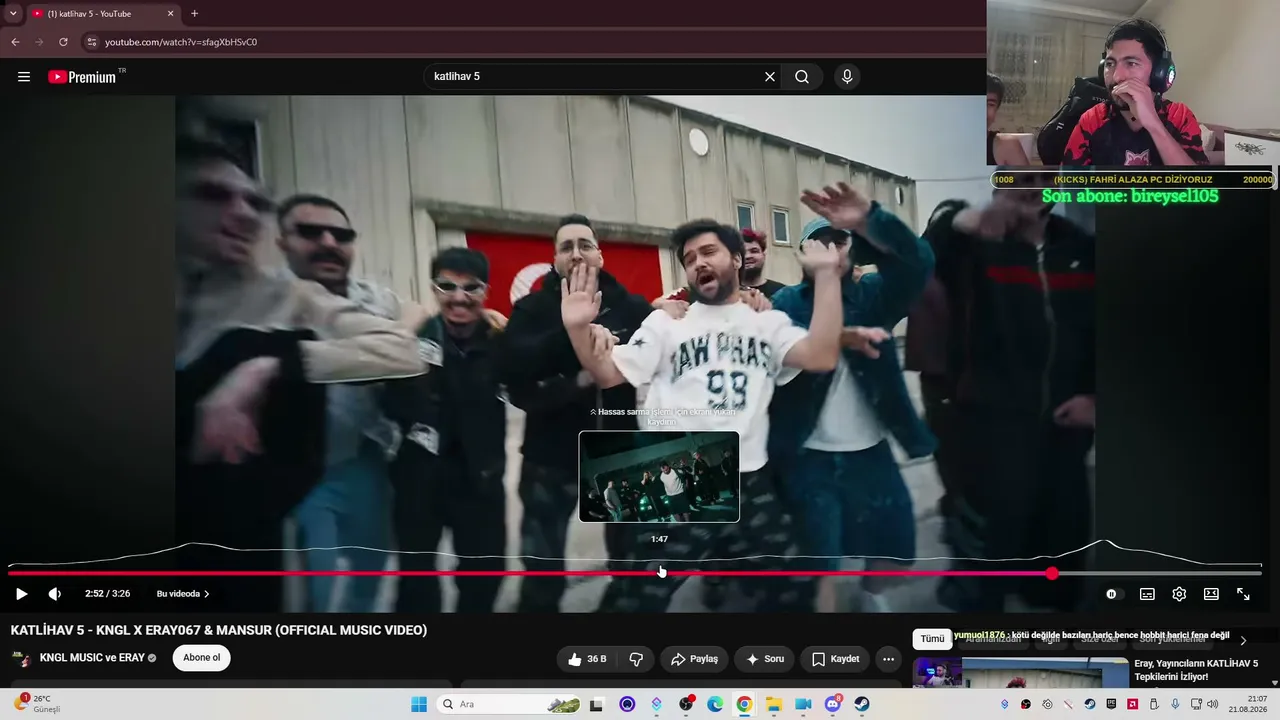Like the video showing 36 B
This screenshot has width=1280, height=720.
pos(587,659)
